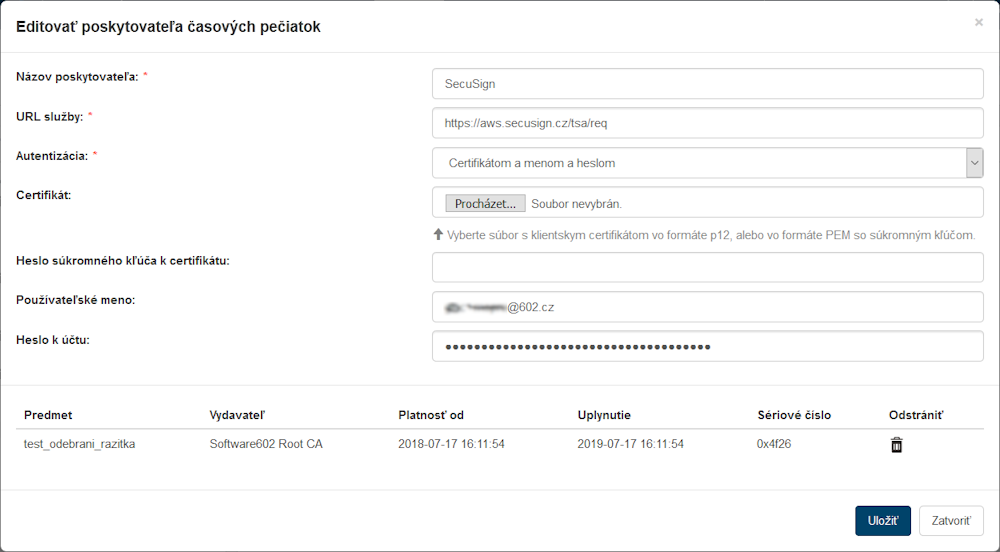Close the dialog with the X icon
The image size is (1000, 552).
[978, 22]
